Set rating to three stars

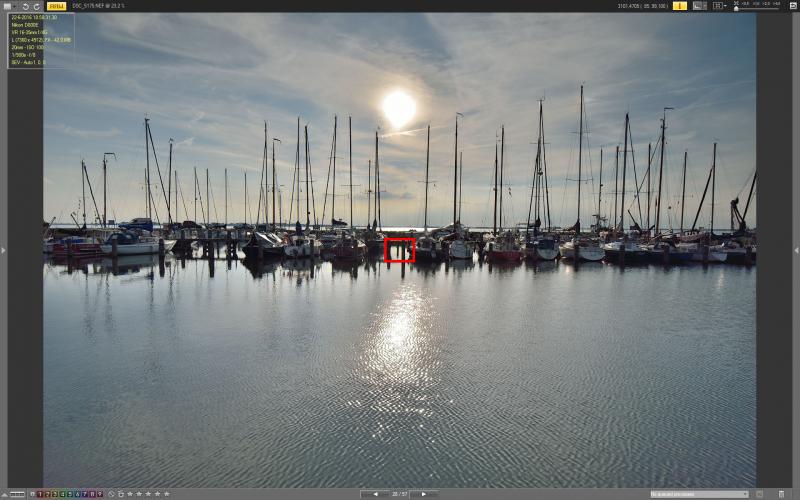click(x=148, y=494)
